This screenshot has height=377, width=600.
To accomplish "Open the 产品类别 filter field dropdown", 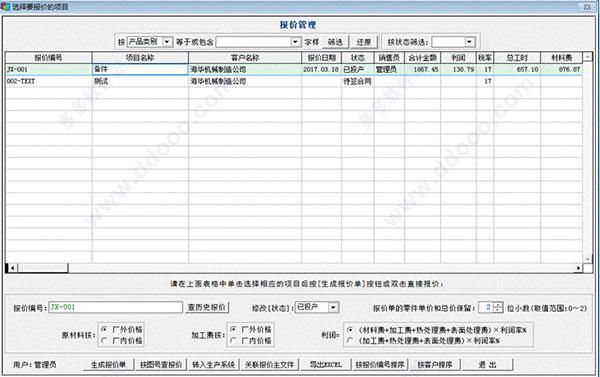I will (167, 42).
